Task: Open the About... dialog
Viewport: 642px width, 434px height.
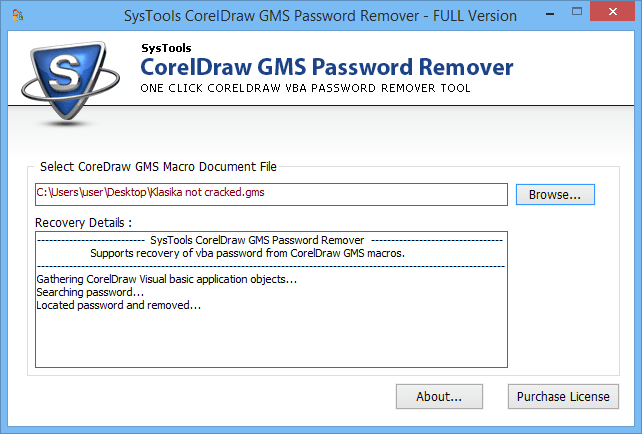Action: (439, 396)
